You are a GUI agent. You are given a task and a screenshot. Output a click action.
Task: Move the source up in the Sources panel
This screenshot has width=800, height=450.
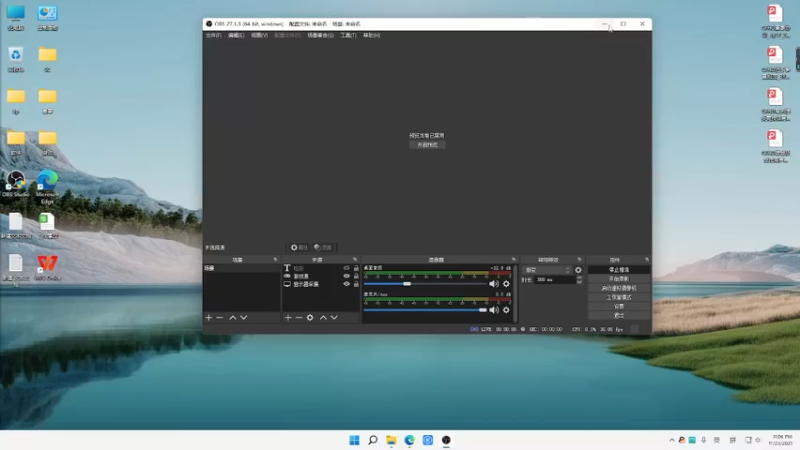(x=323, y=317)
